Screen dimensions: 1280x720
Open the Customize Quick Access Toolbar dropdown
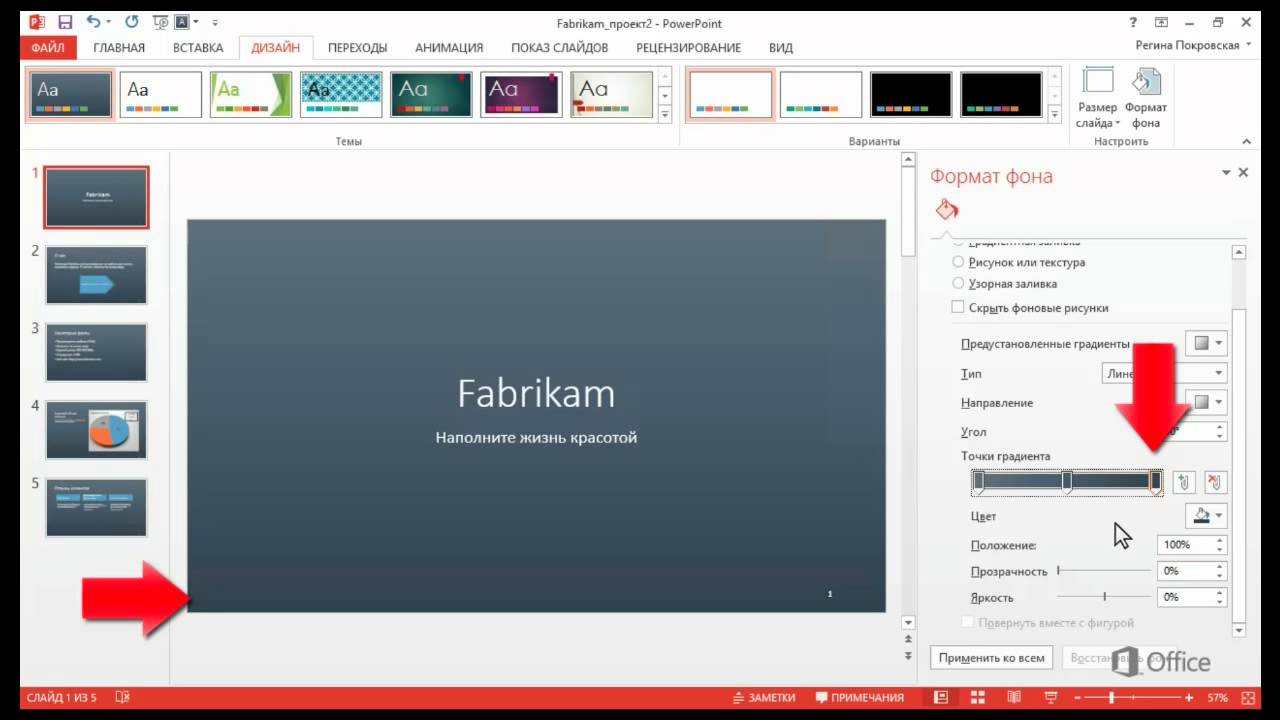click(215, 22)
